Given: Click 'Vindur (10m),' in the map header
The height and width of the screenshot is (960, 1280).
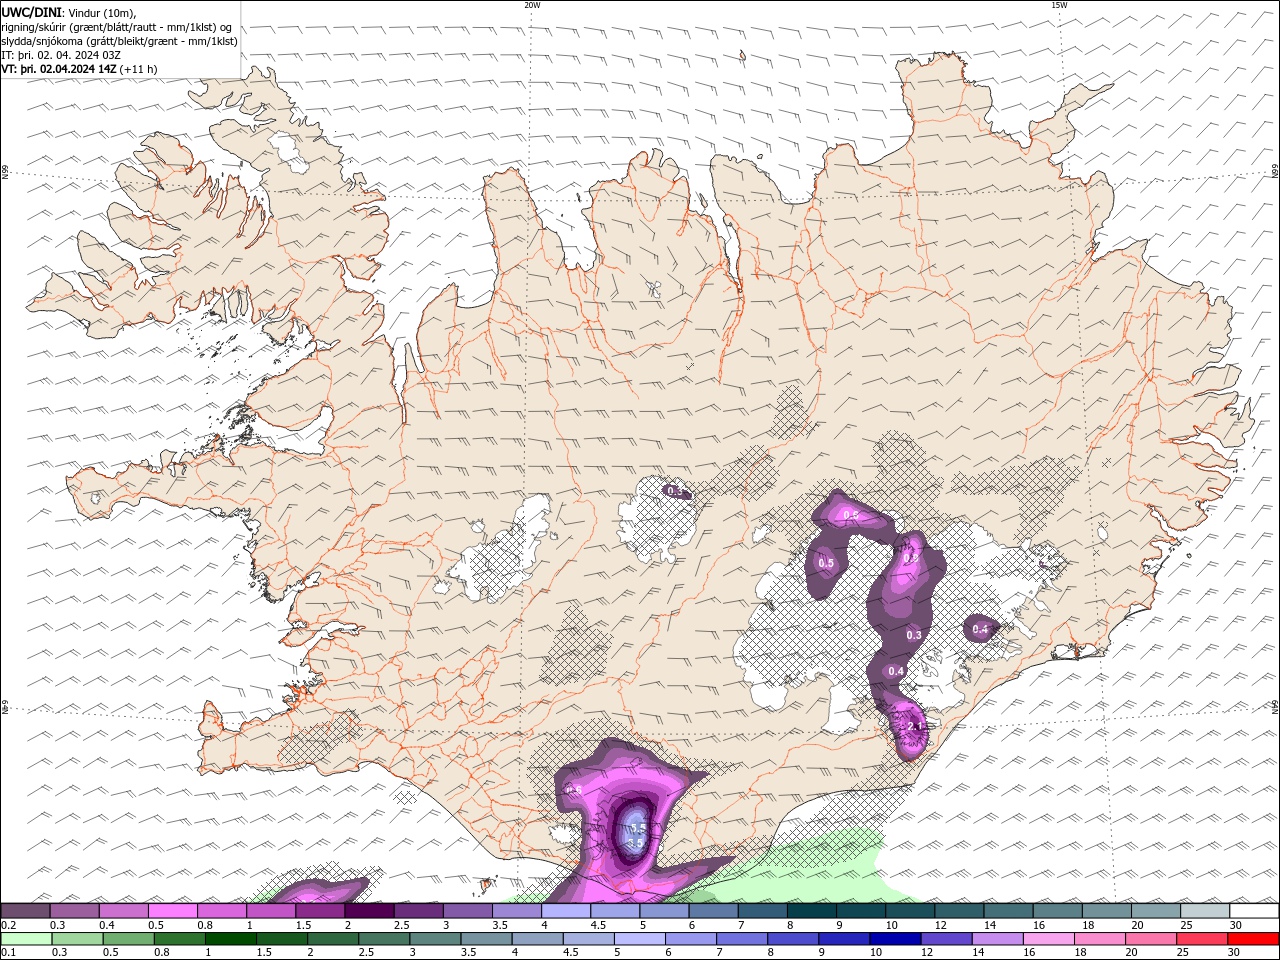Looking at the screenshot, I should click(101, 12).
